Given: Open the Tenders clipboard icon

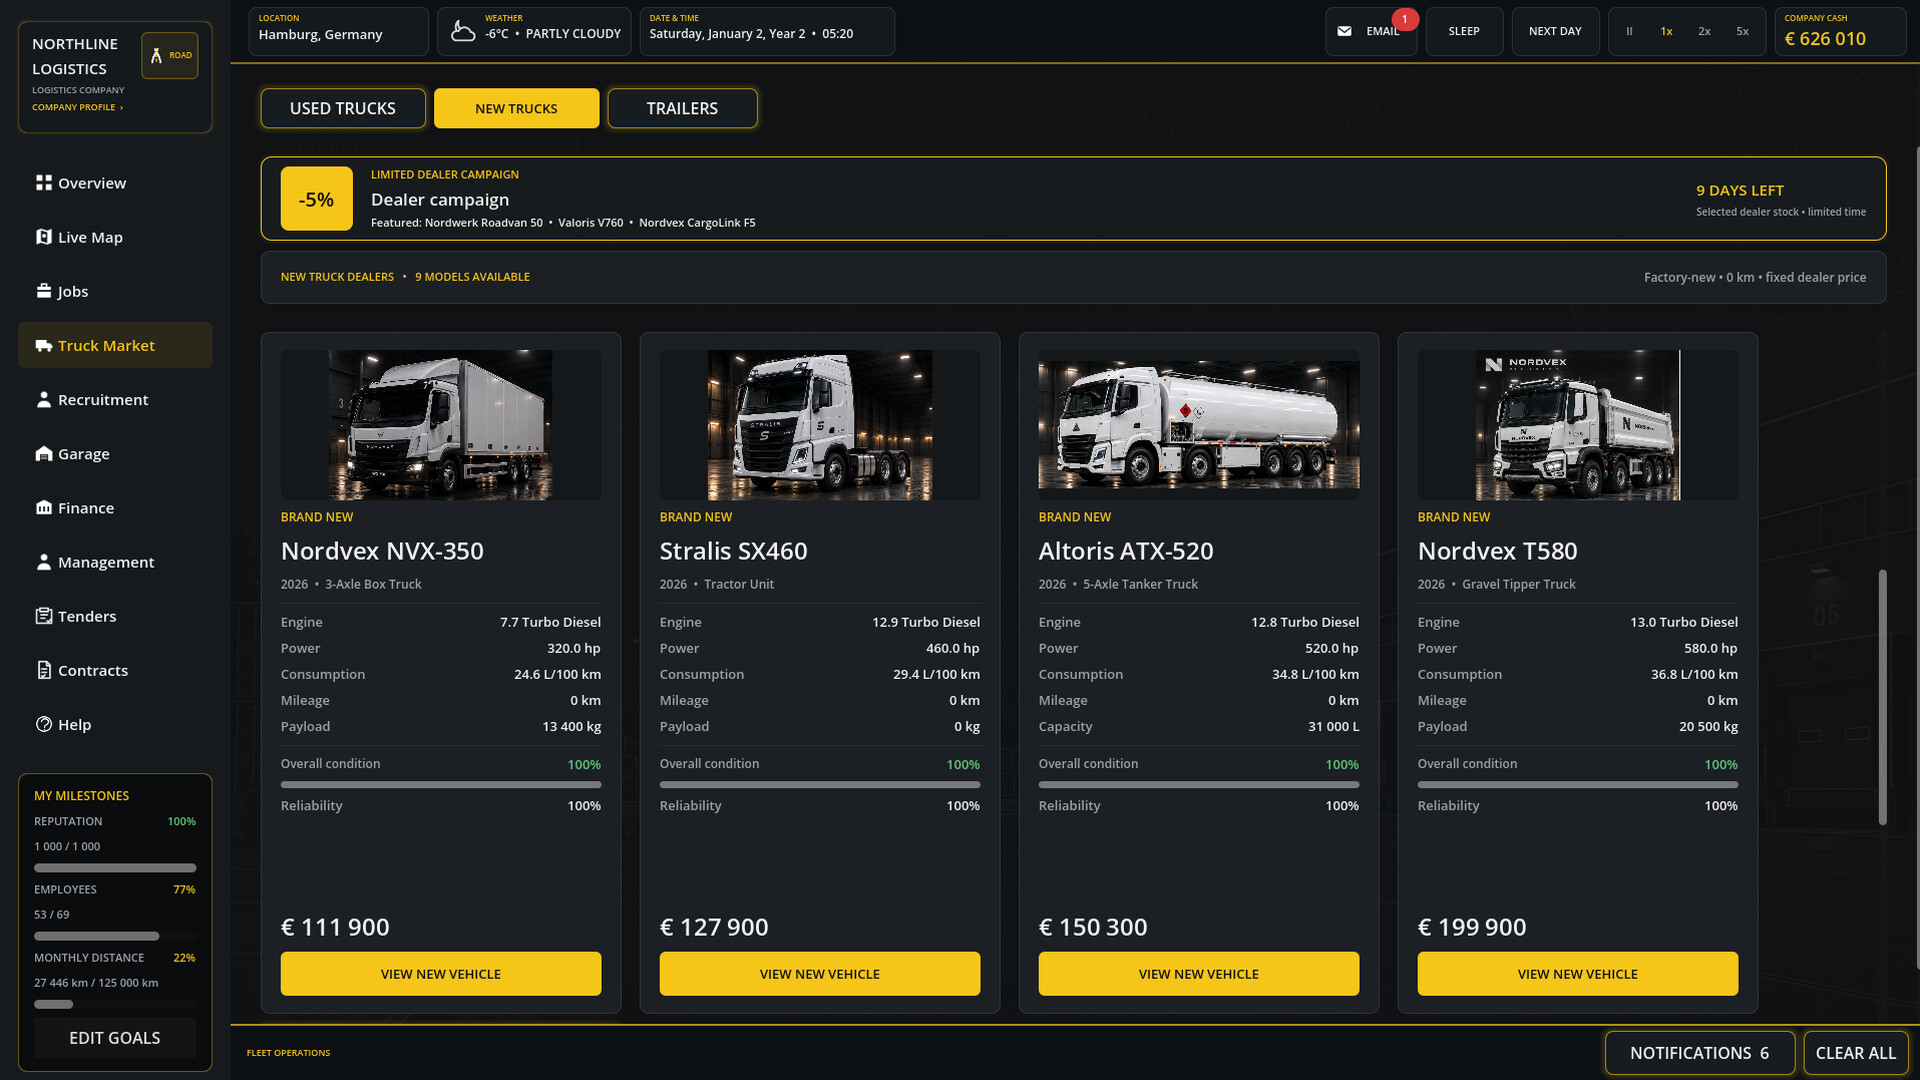Looking at the screenshot, I should click(43, 616).
